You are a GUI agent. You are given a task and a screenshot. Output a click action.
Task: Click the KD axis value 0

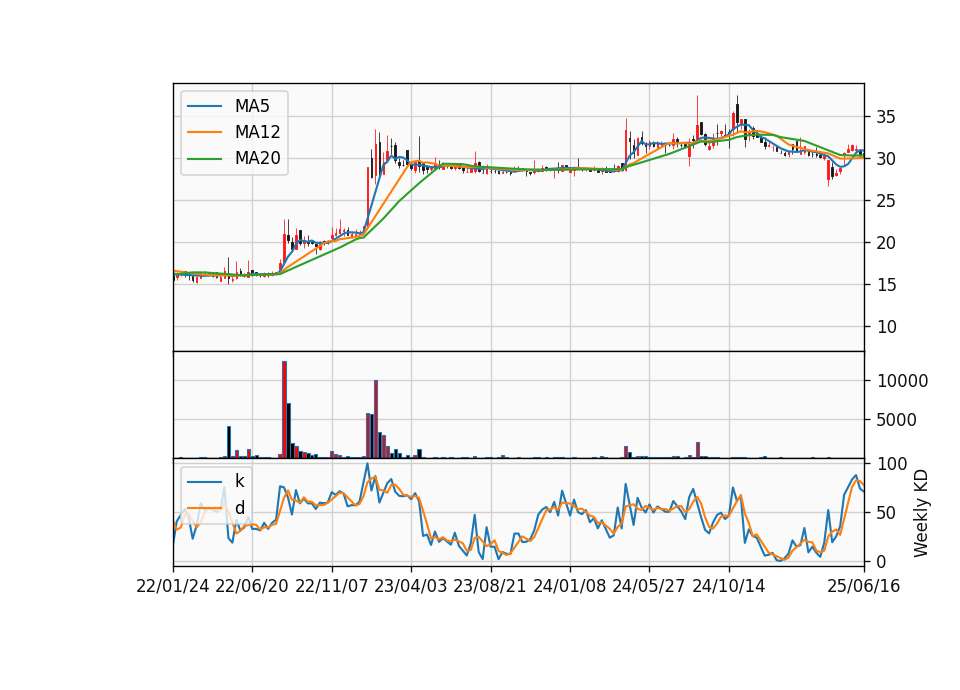point(881,561)
